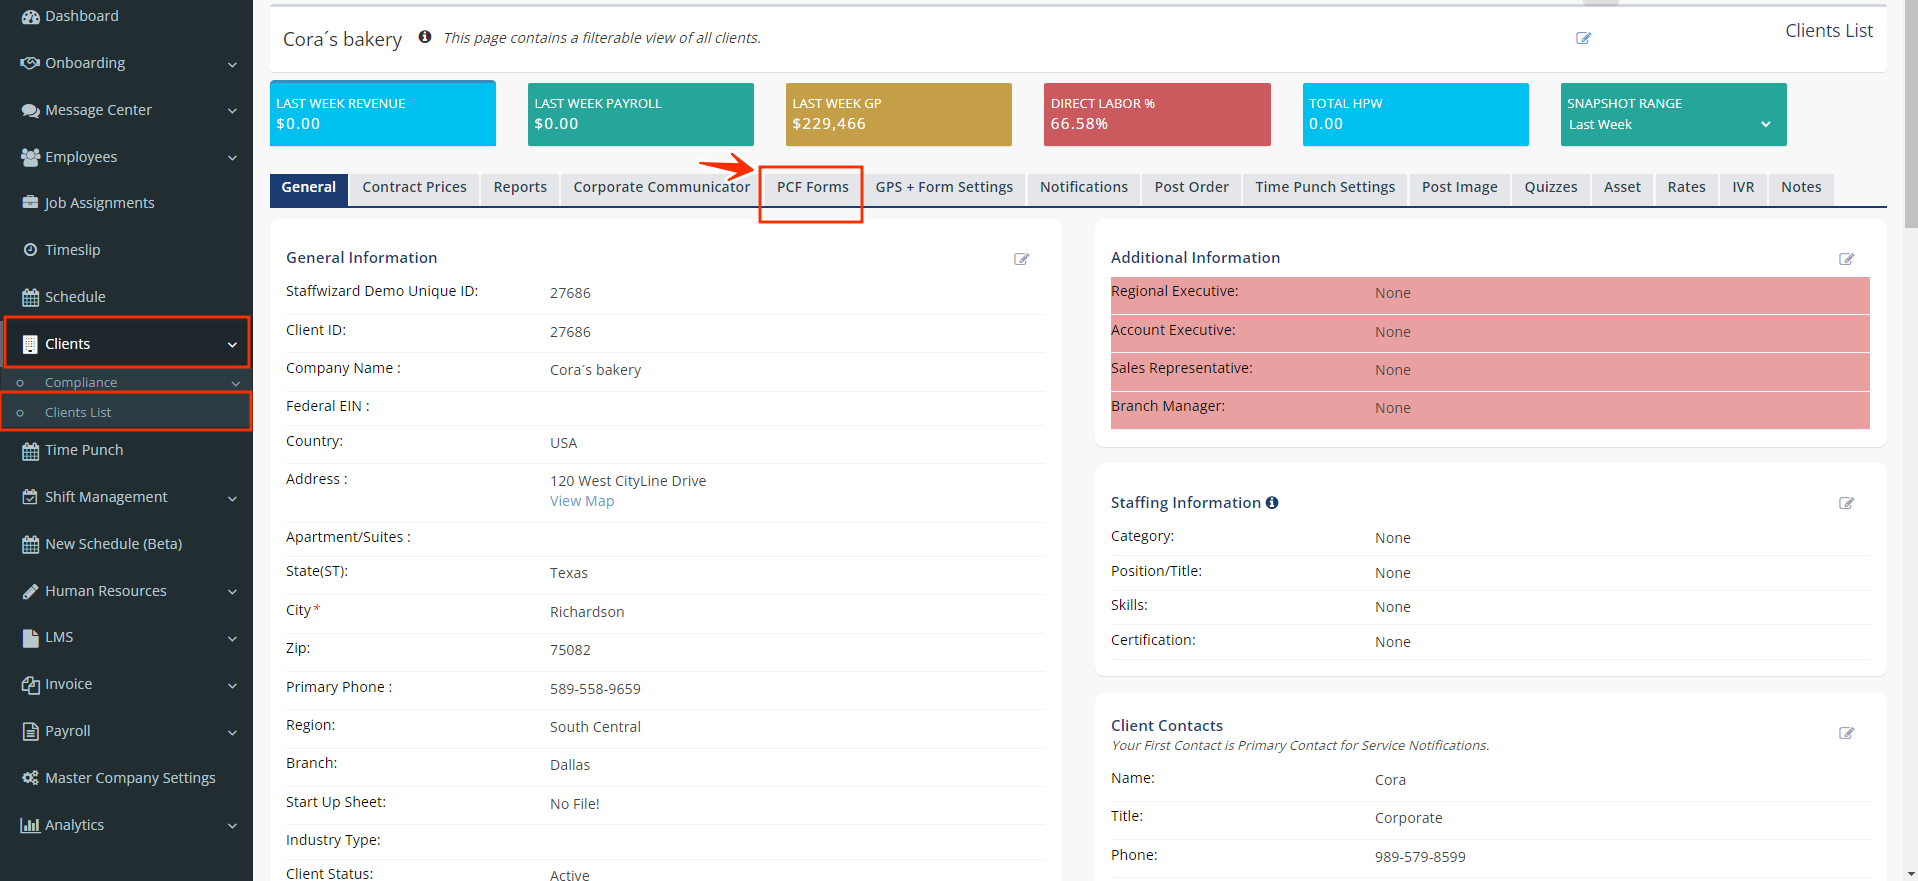The height and width of the screenshot is (881, 1918).
Task: Open the Contract Prices tab
Action: (414, 188)
